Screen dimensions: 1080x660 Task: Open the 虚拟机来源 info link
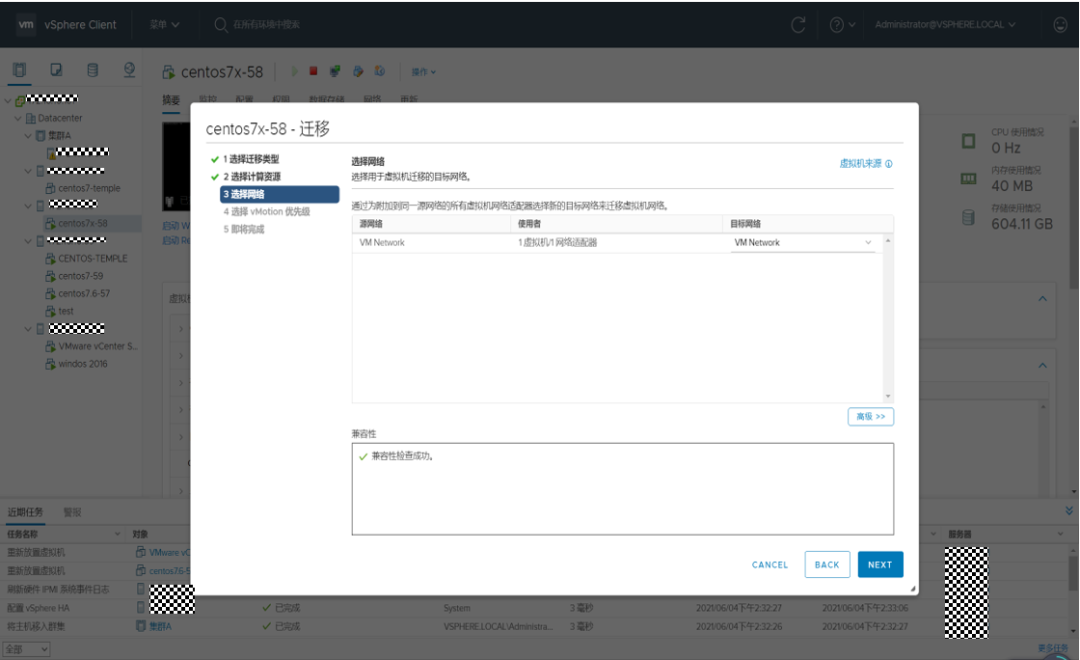point(865,163)
